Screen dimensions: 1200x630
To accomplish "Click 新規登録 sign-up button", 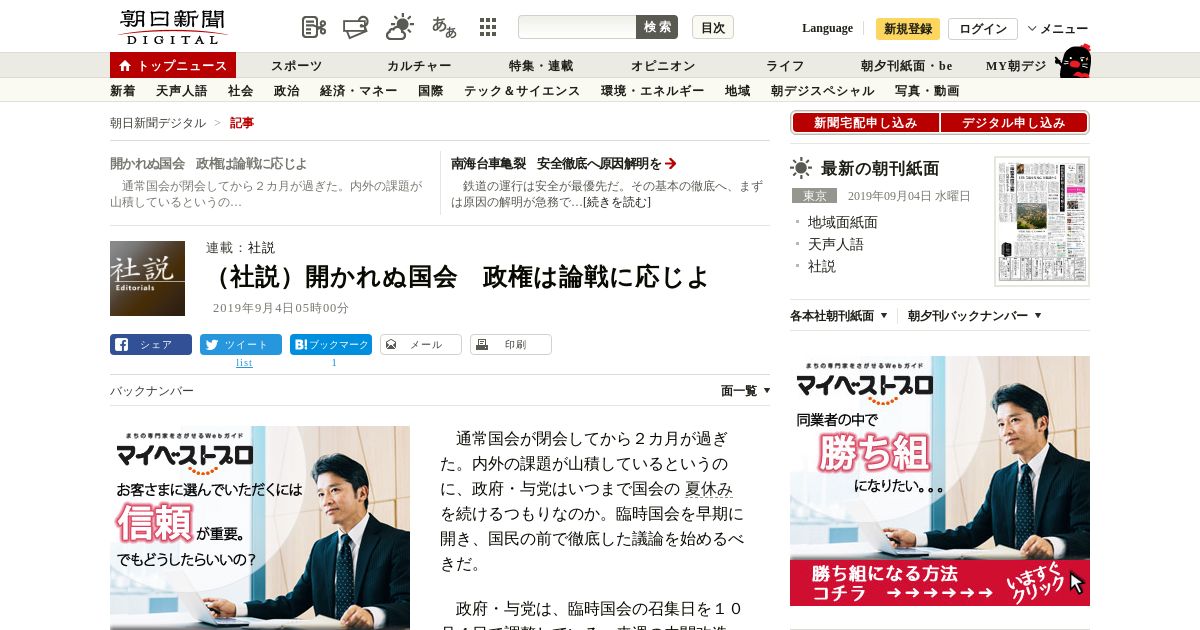I will (x=908, y=29).
